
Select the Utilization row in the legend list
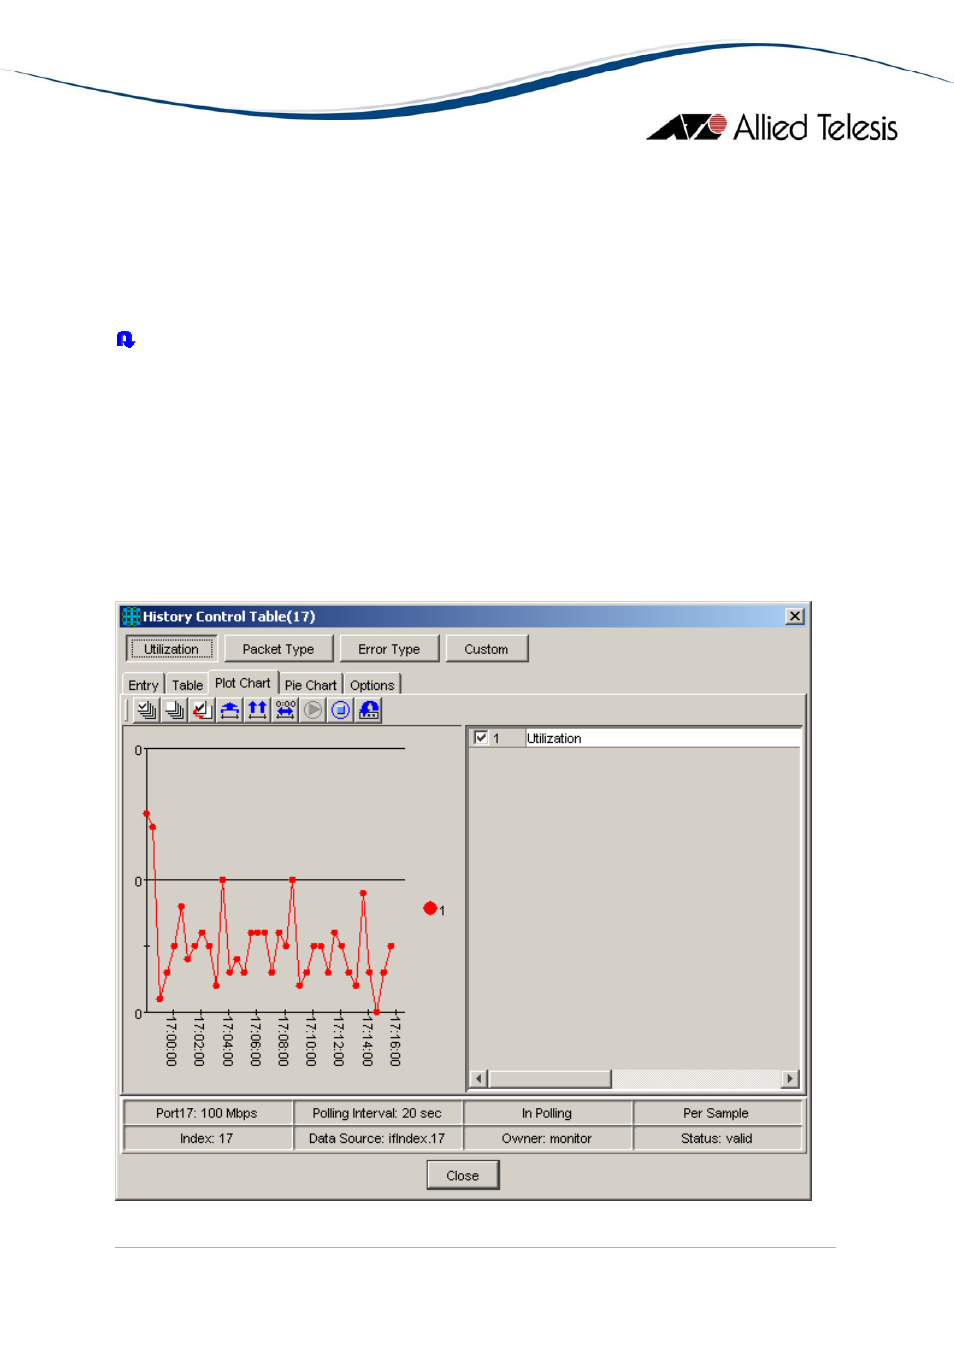pos(636,738)
